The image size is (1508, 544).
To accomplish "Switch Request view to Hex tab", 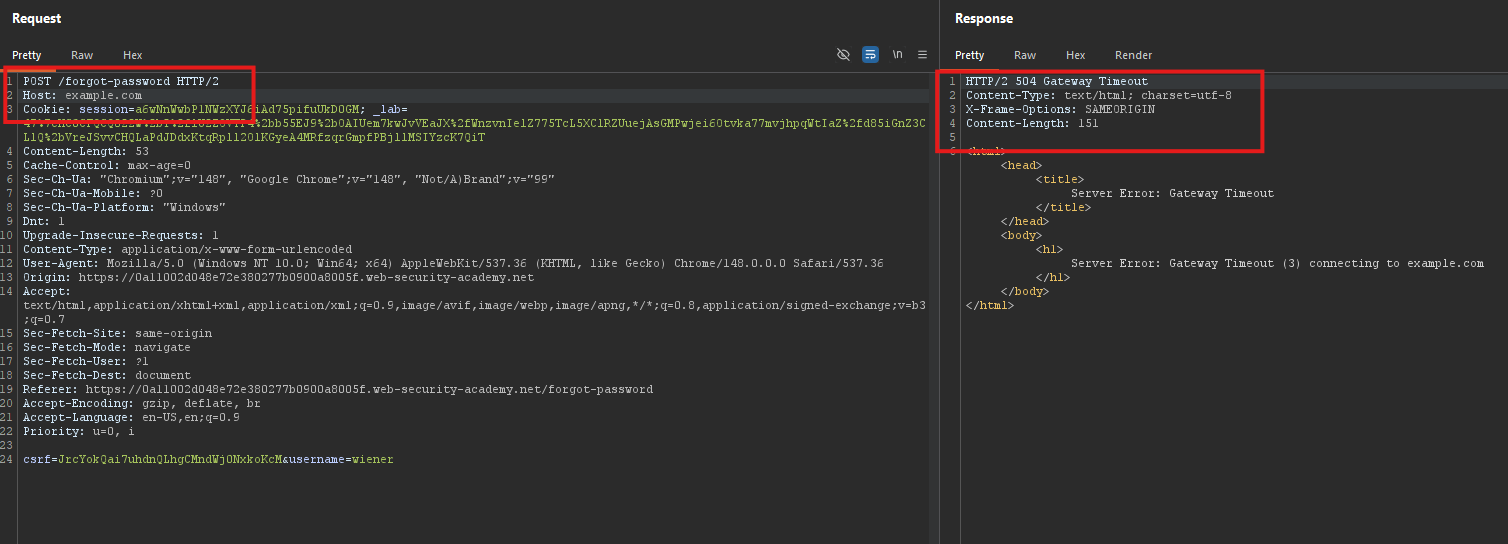I will coord(133,55).
